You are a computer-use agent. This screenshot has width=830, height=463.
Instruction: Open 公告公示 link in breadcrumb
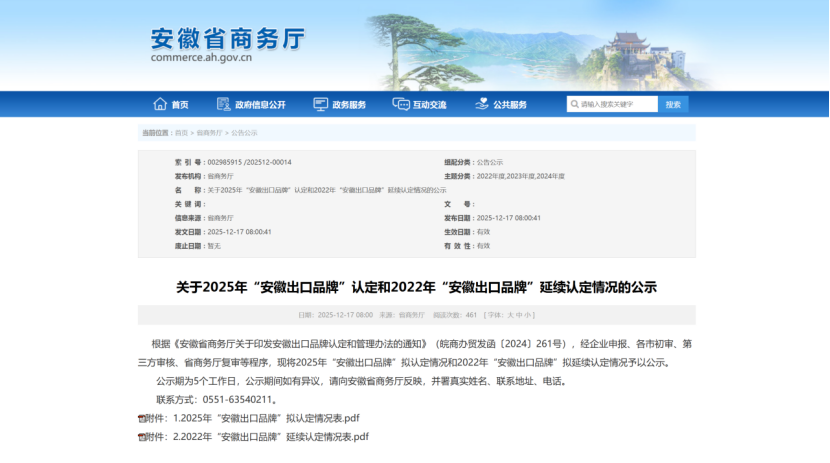click(244, 132)
